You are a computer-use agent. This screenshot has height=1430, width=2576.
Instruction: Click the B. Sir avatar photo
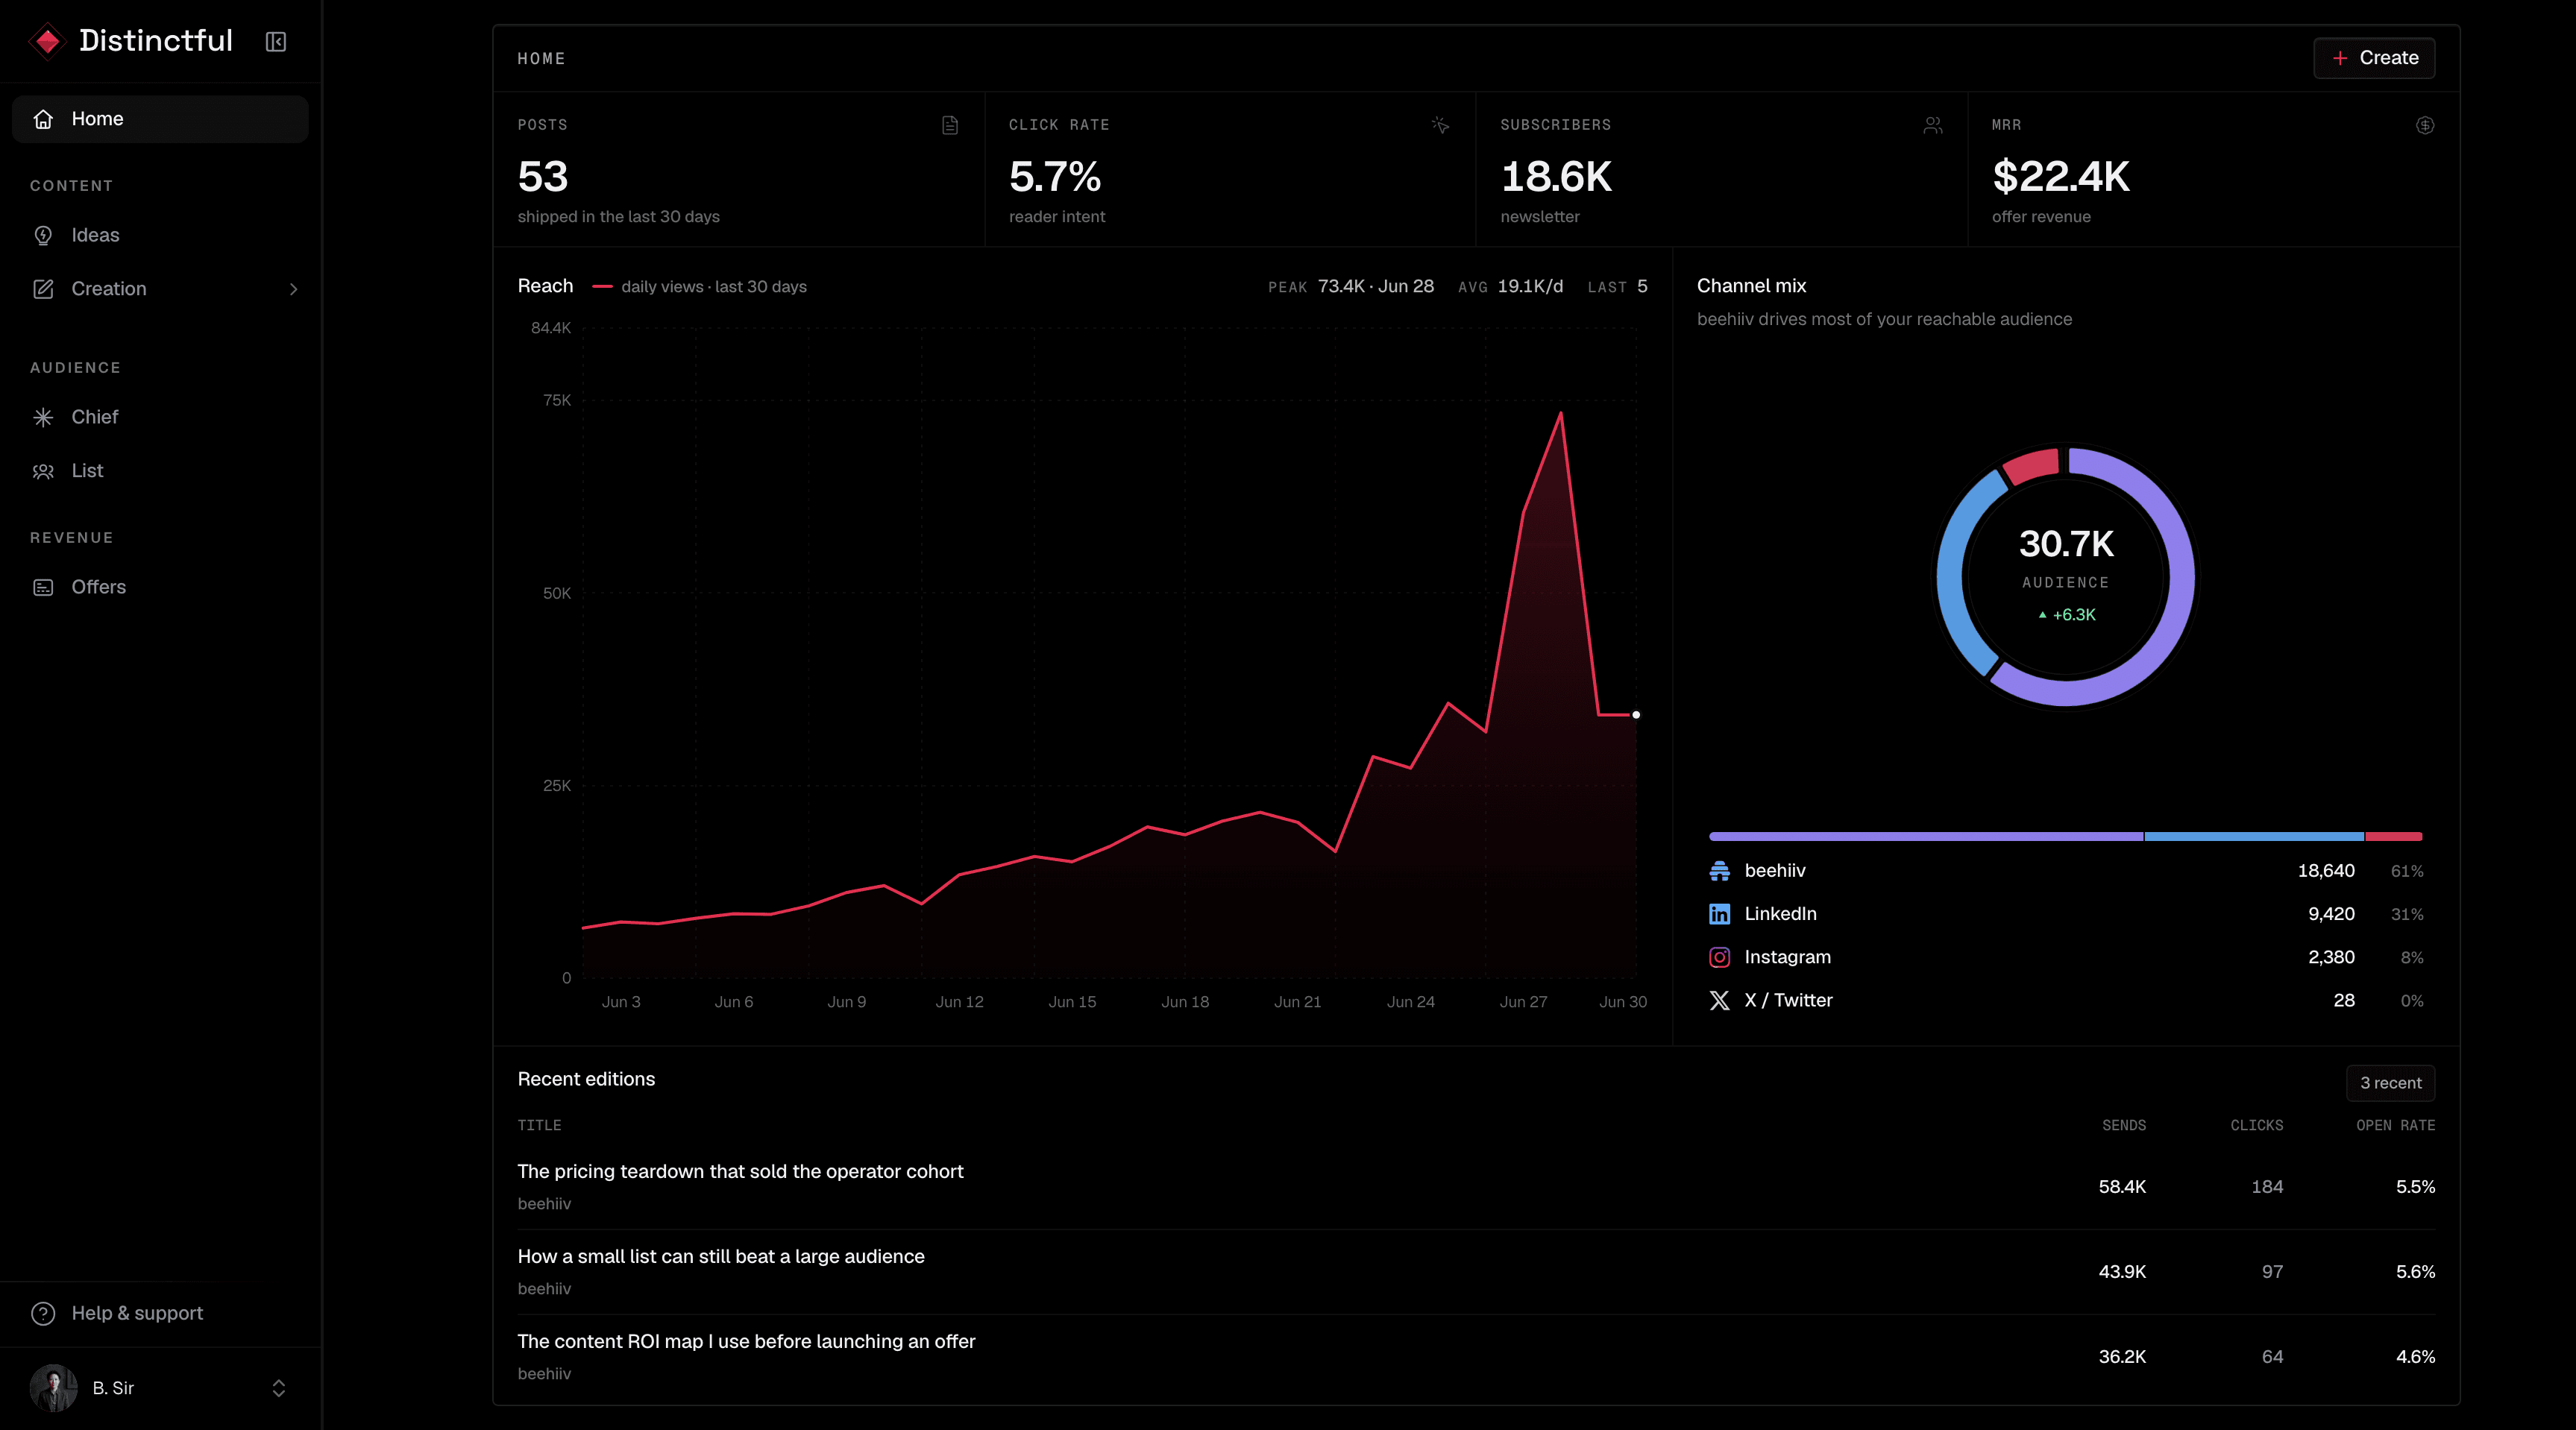[54, 1388]
